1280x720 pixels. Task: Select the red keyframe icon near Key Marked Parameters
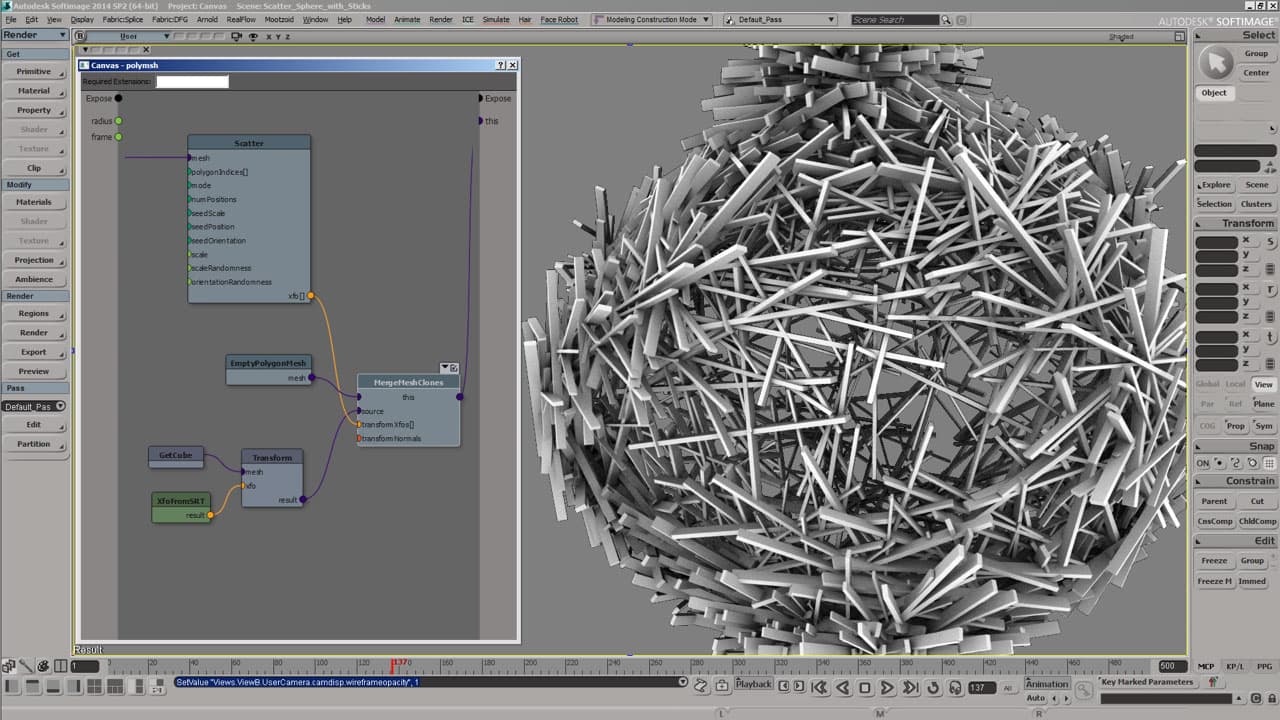tap(1212, 682)
